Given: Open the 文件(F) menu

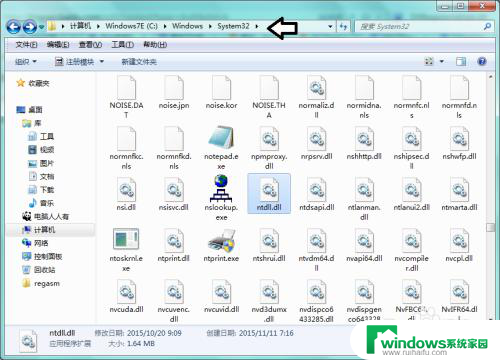Looking at the screenshot, I should 26,45.
